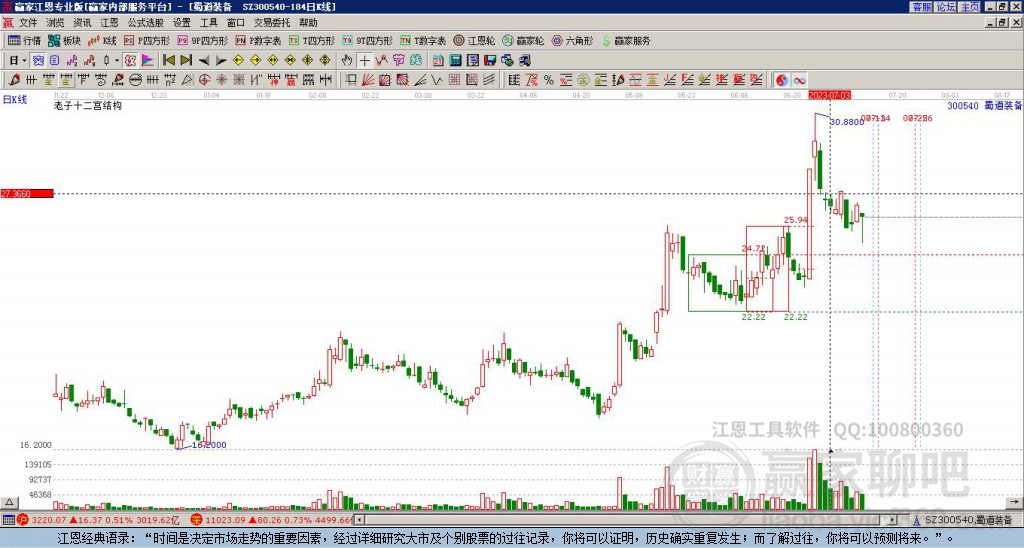Open the calculator icon

click(455, 61)
